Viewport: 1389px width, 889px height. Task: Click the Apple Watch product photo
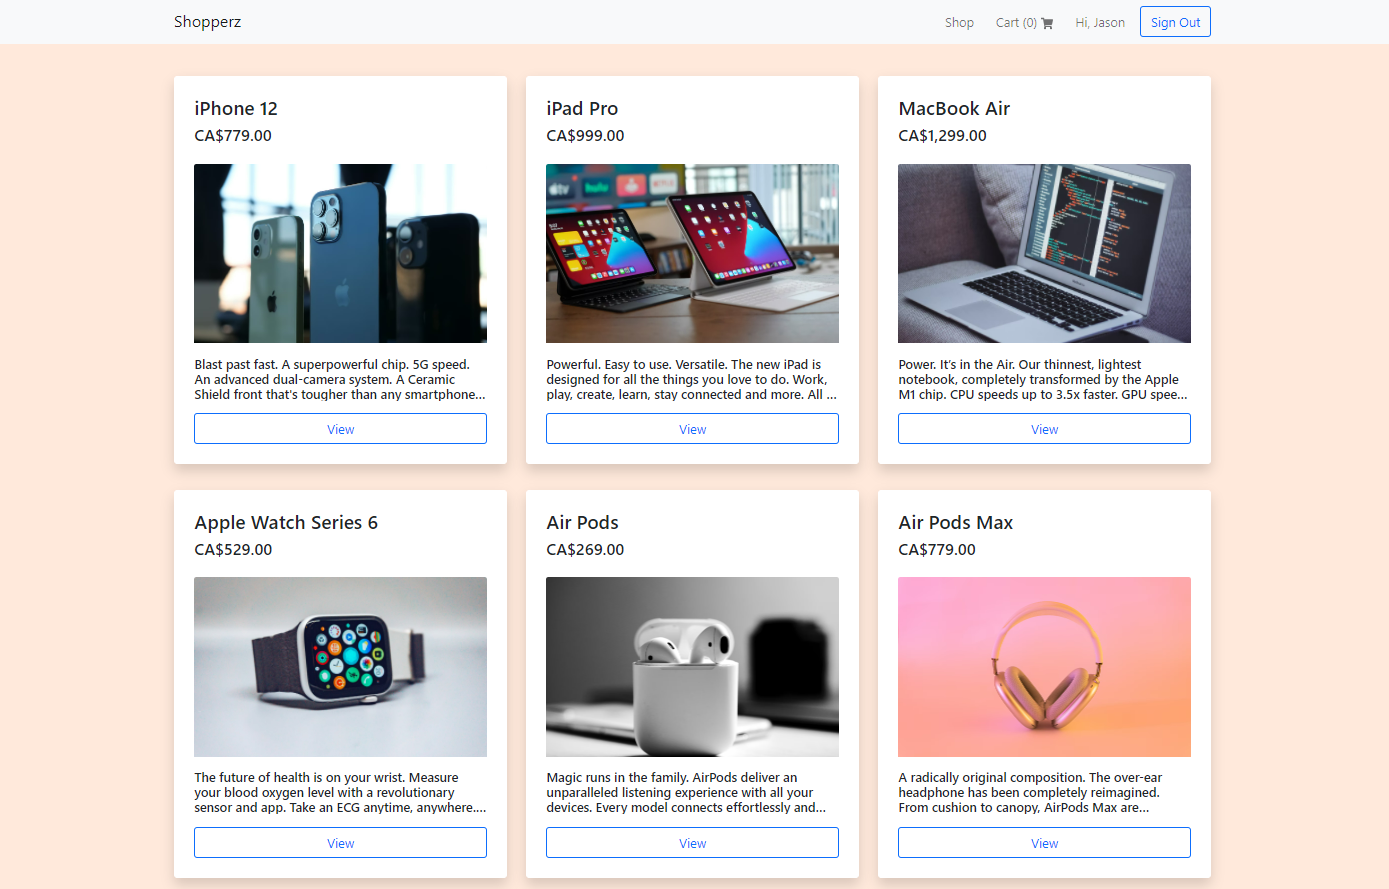pyautogui.click(x=340, y=667)
